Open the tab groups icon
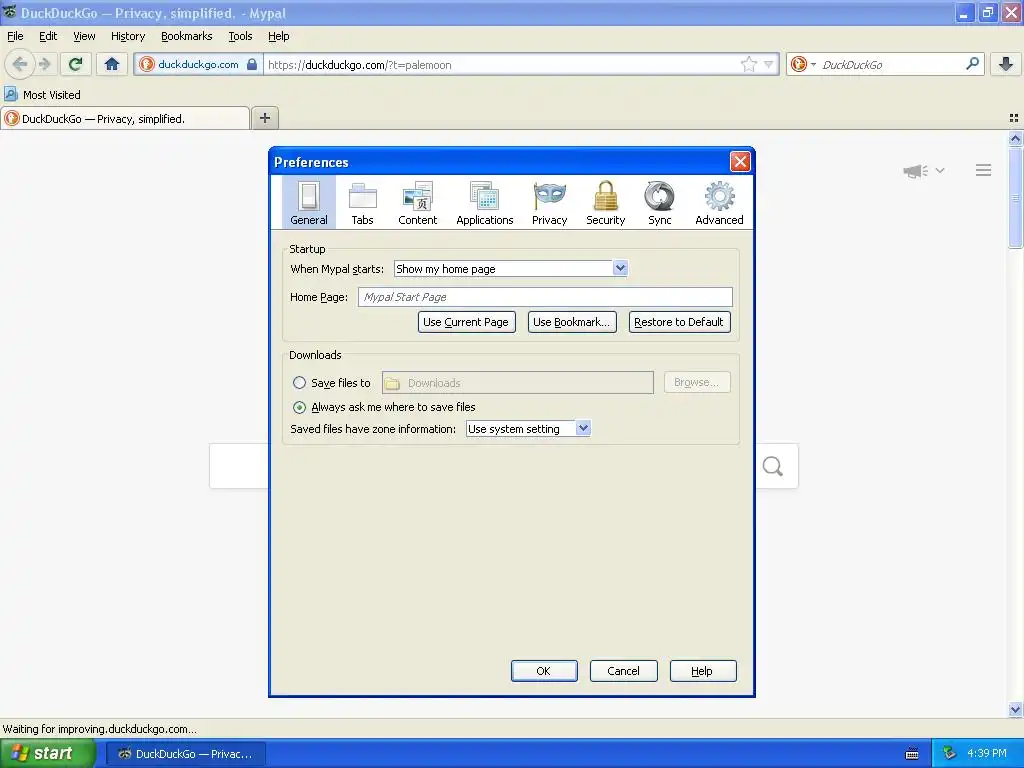 (x=1014, y=118)
